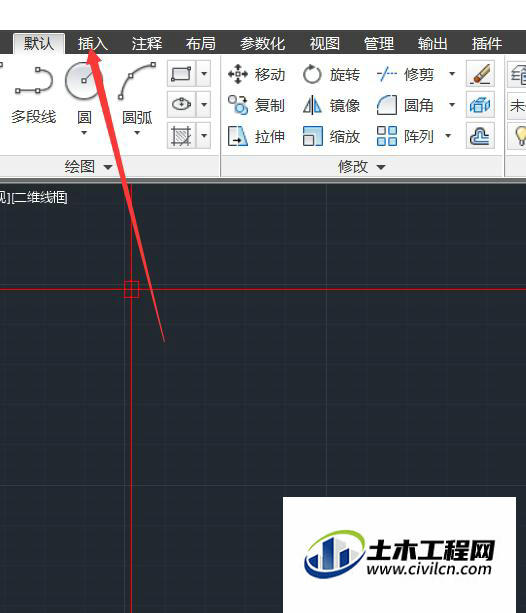Viewport: 526px width, 613px height.
Task: Expand the Draw (绘图) panel
Action: (88, 167)
